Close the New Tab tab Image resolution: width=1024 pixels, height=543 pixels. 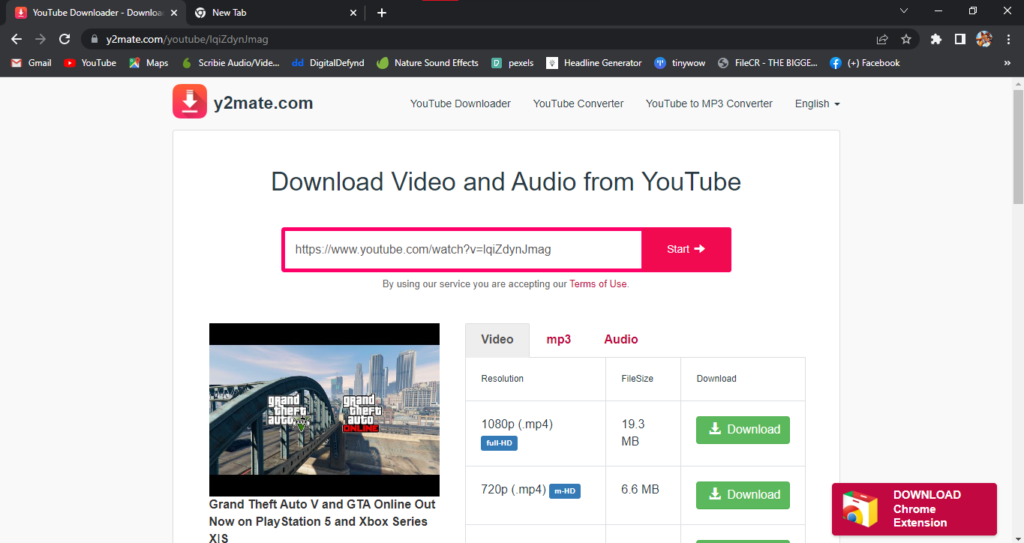point(353,12)
